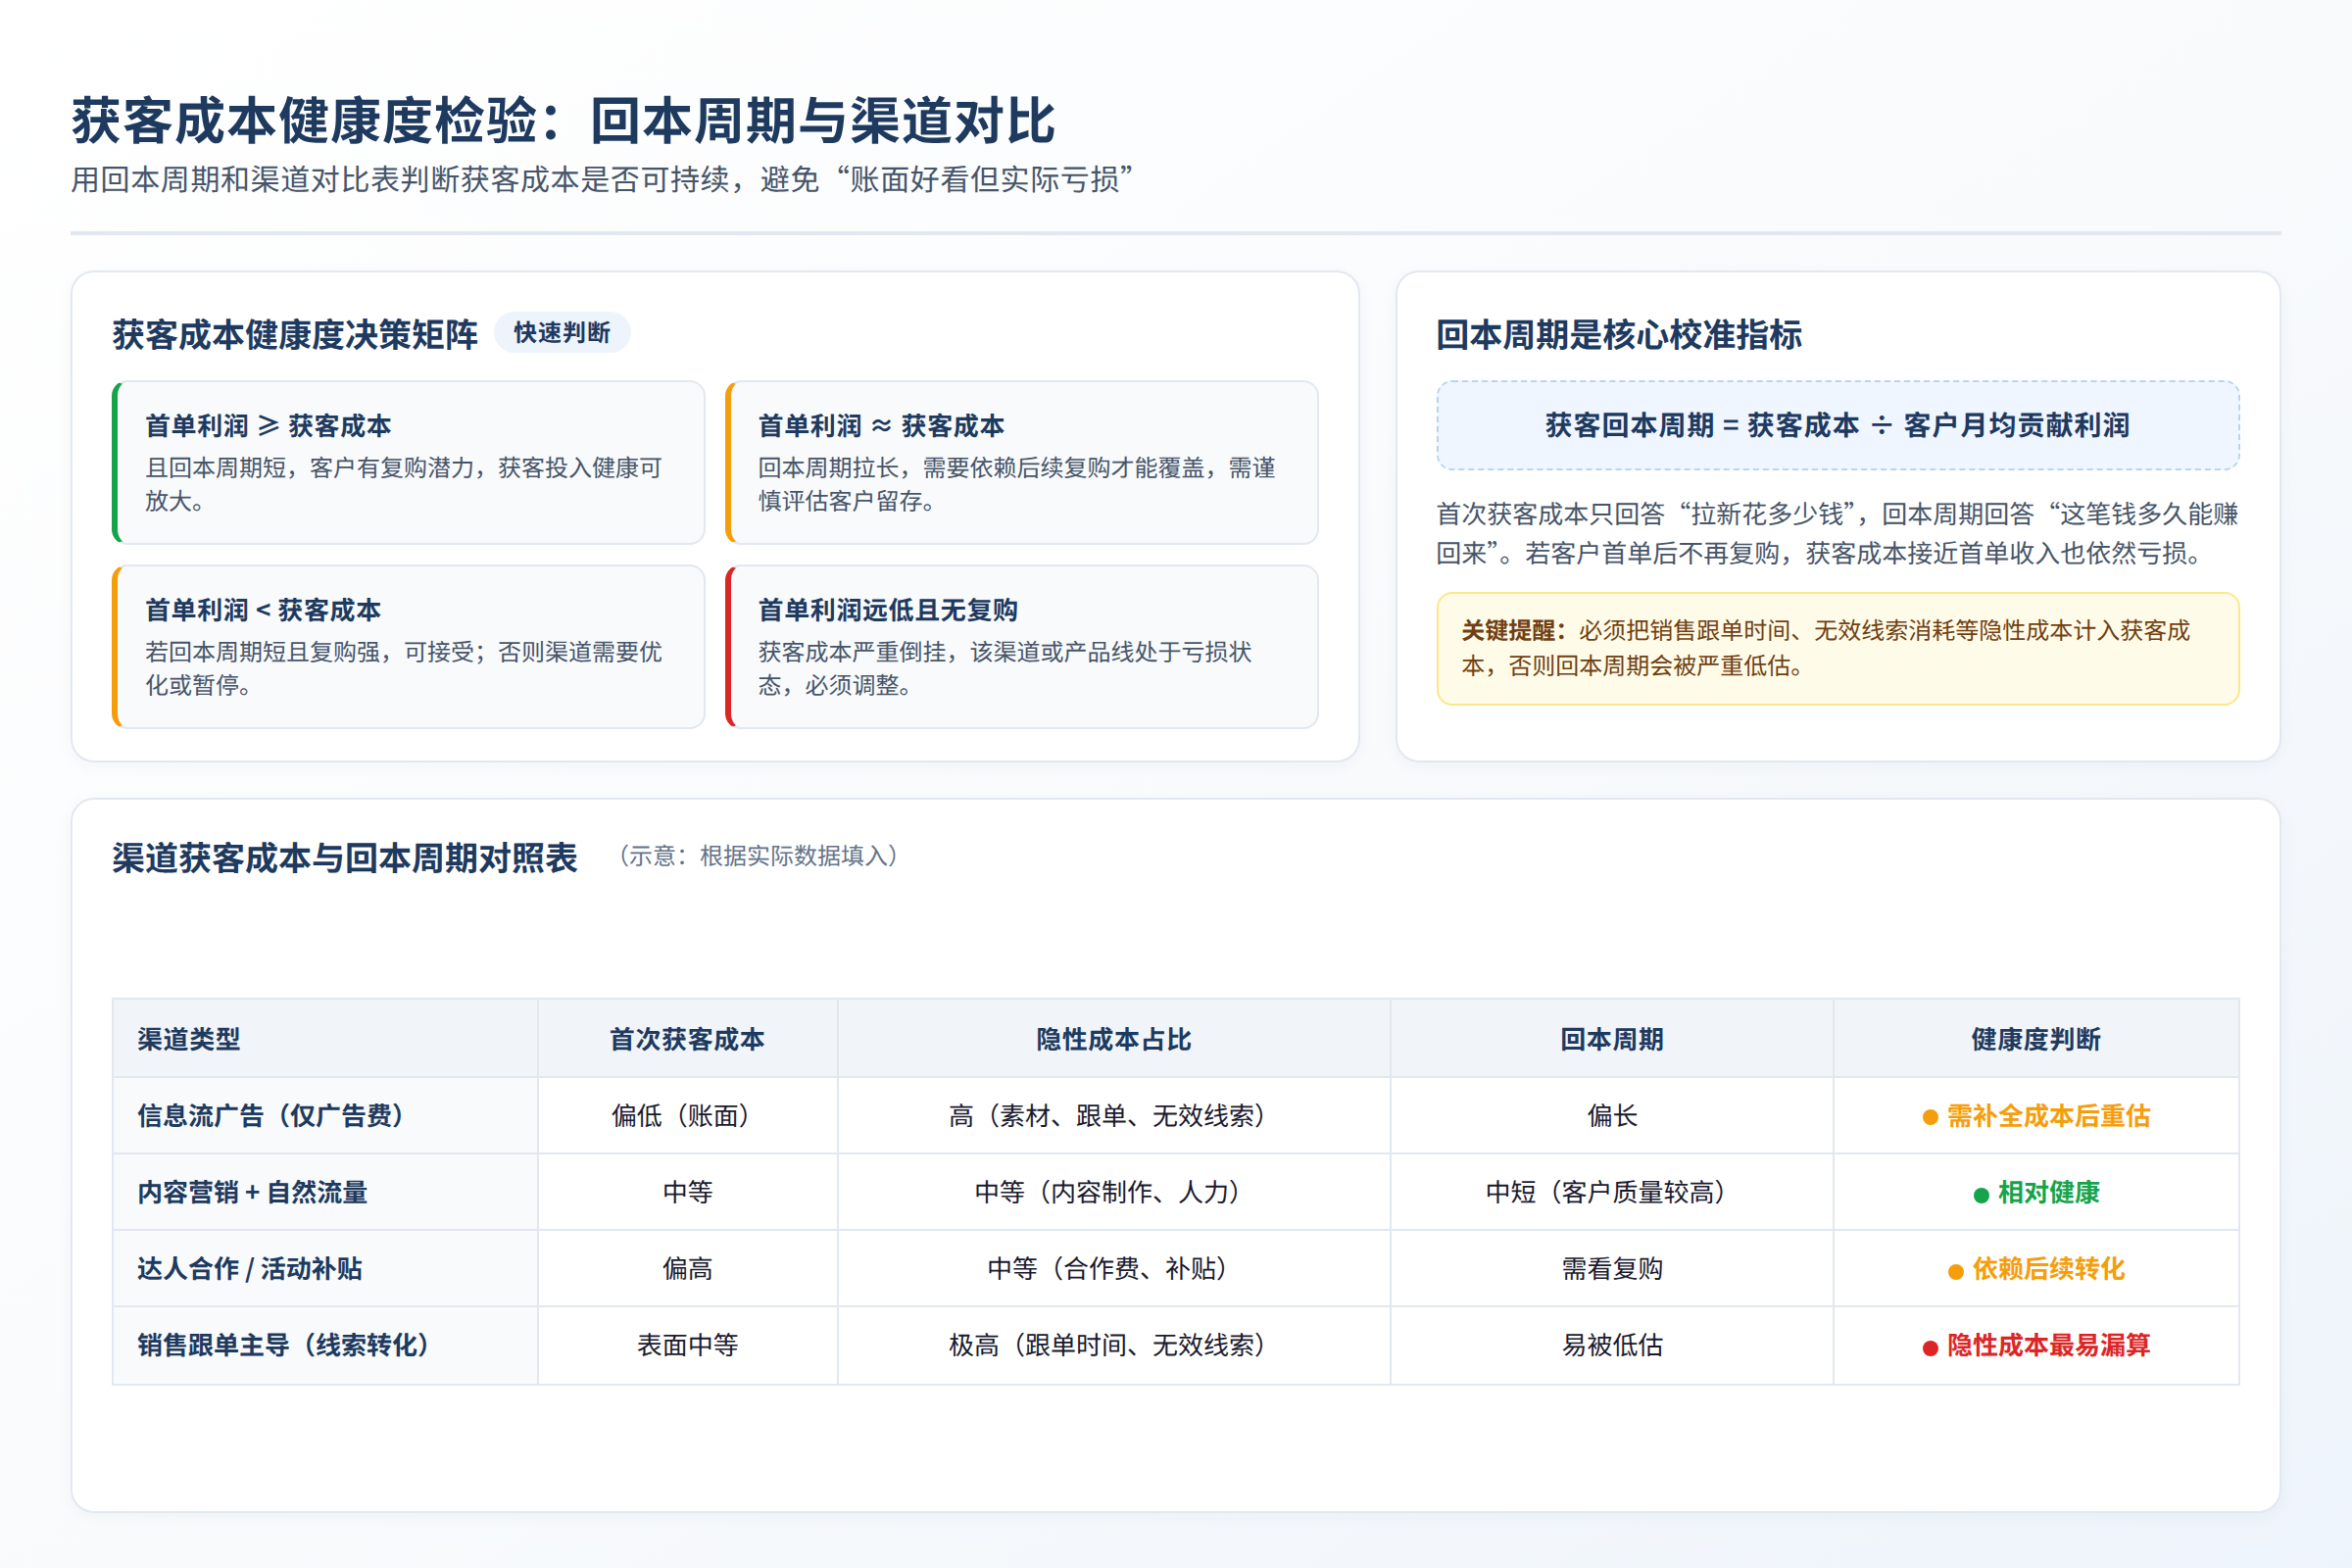Select the 首单利润 ≥ 获客成本 card heading

pyautogui.click(x=268, y=426)
